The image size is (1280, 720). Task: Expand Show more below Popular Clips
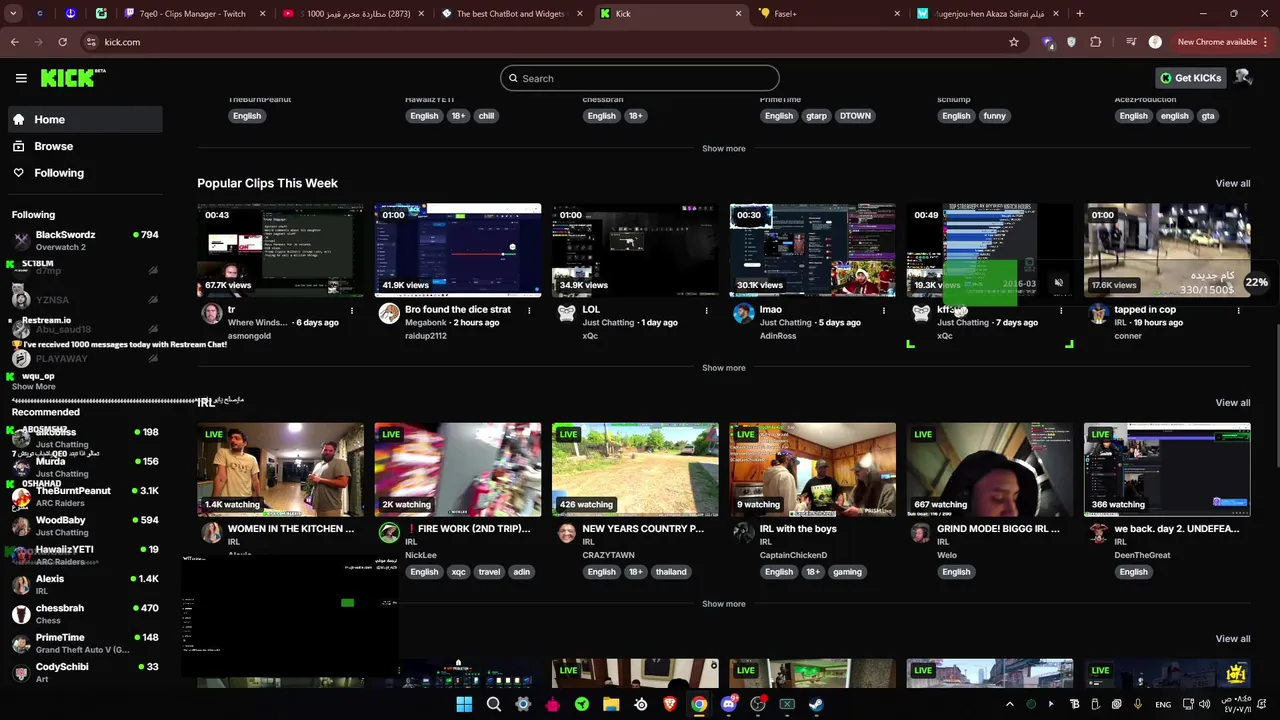click(723, 368)
